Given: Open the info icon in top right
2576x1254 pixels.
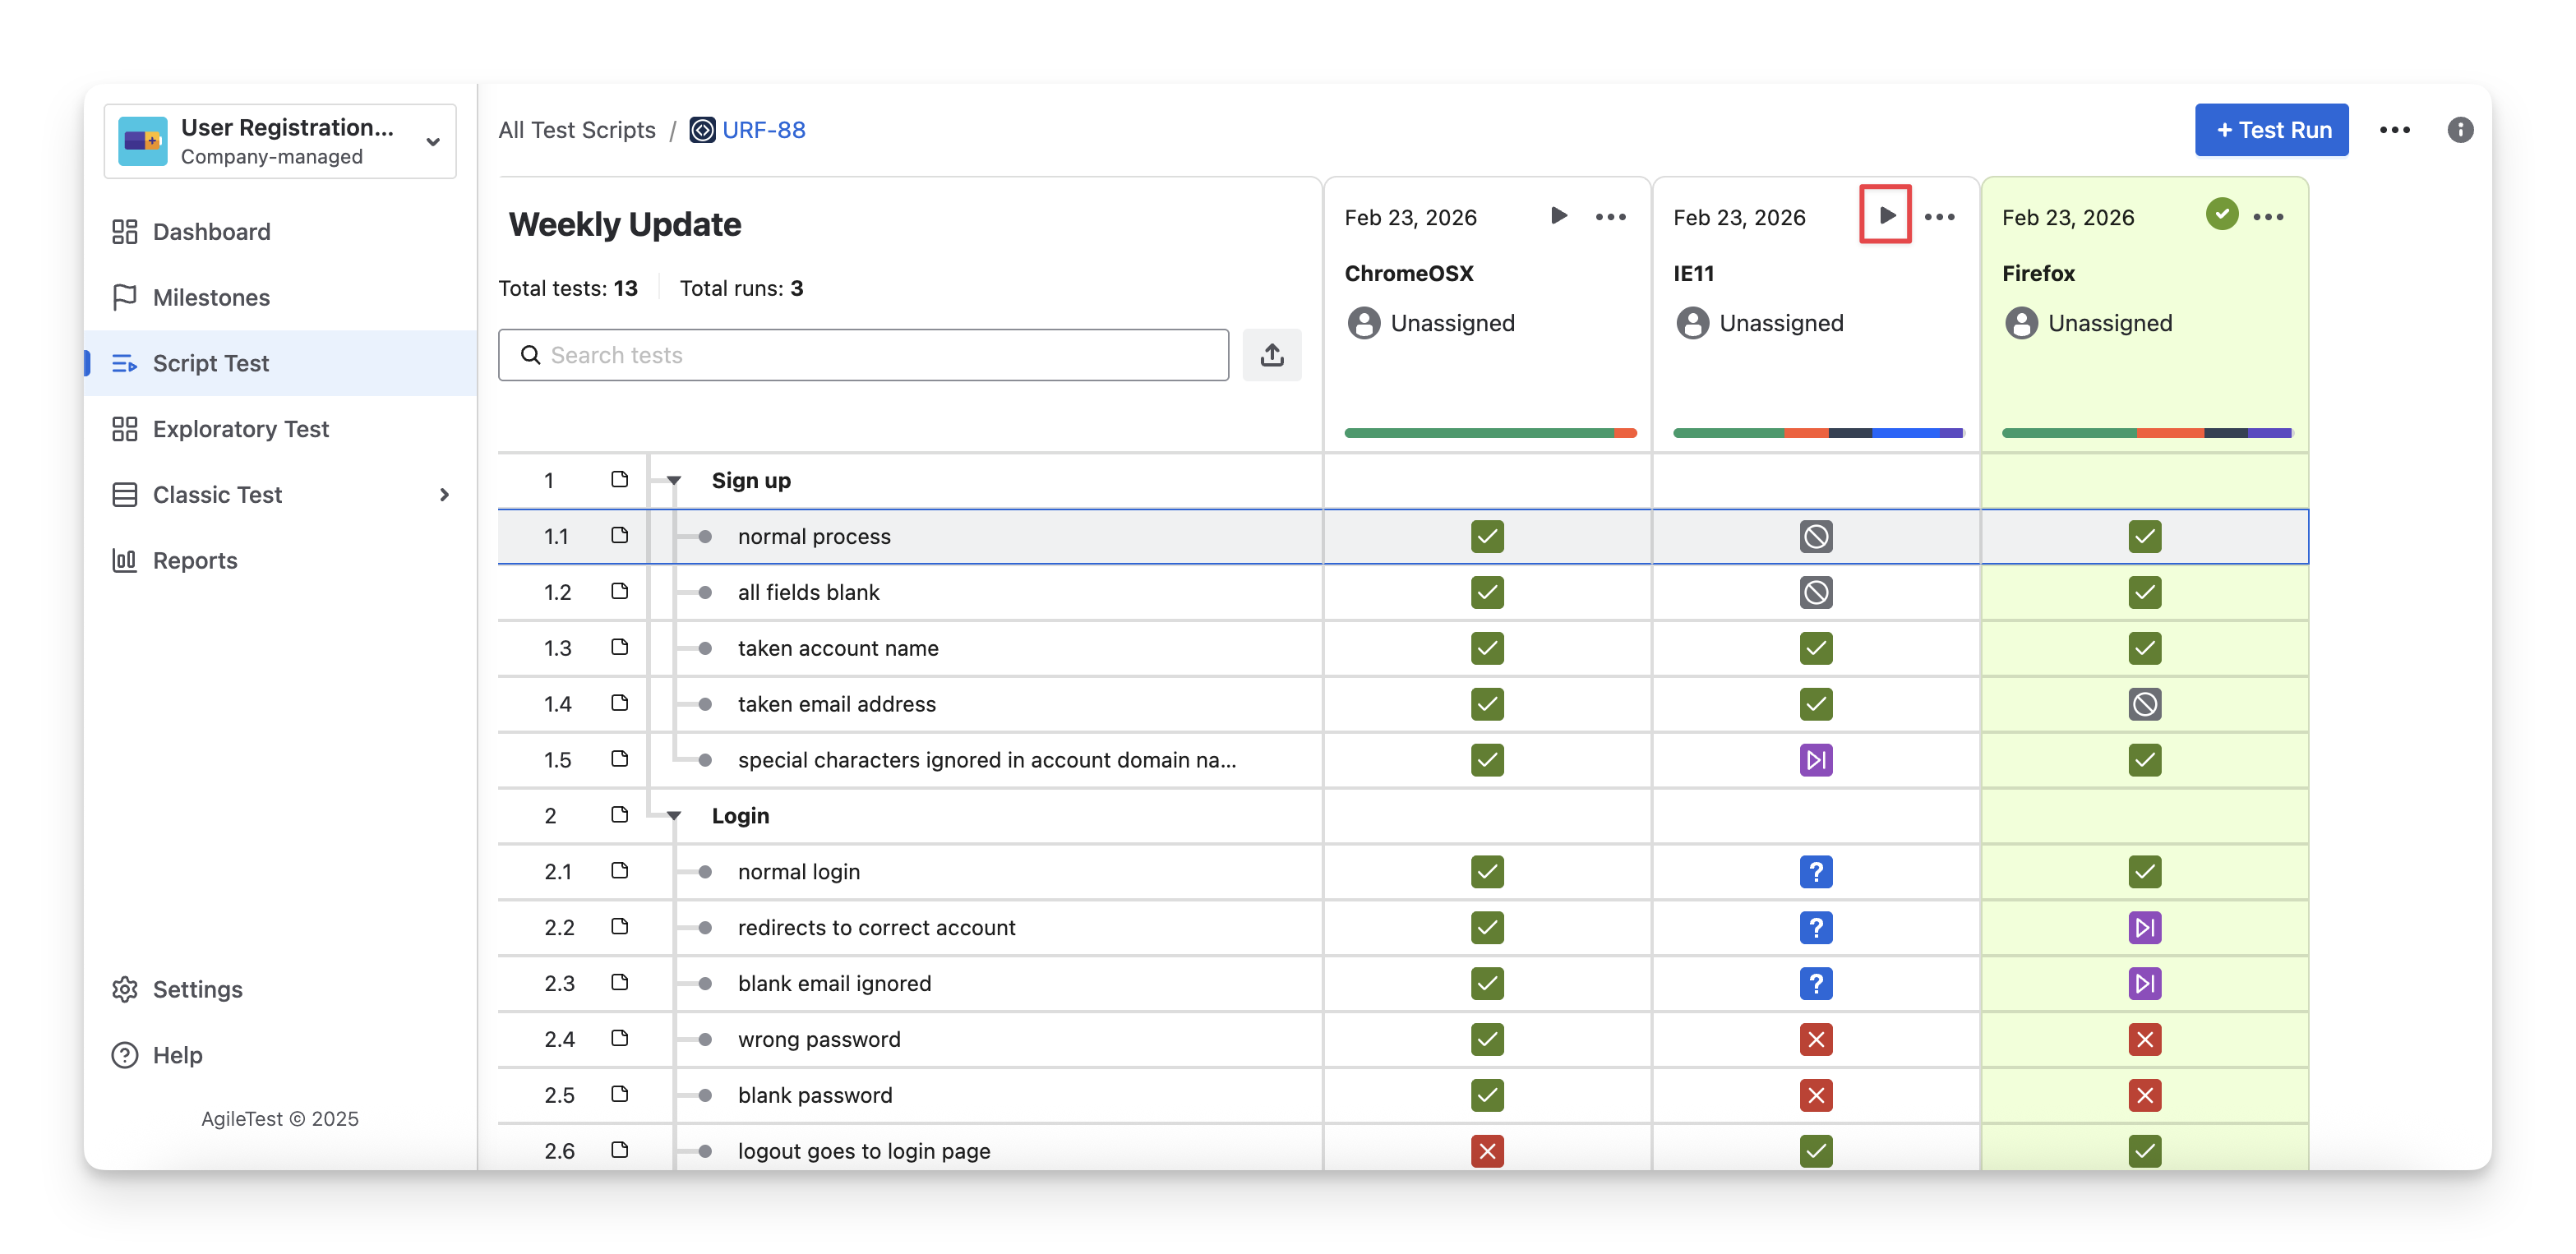Looking at the screenshot, I should [x=2459, y=130].
